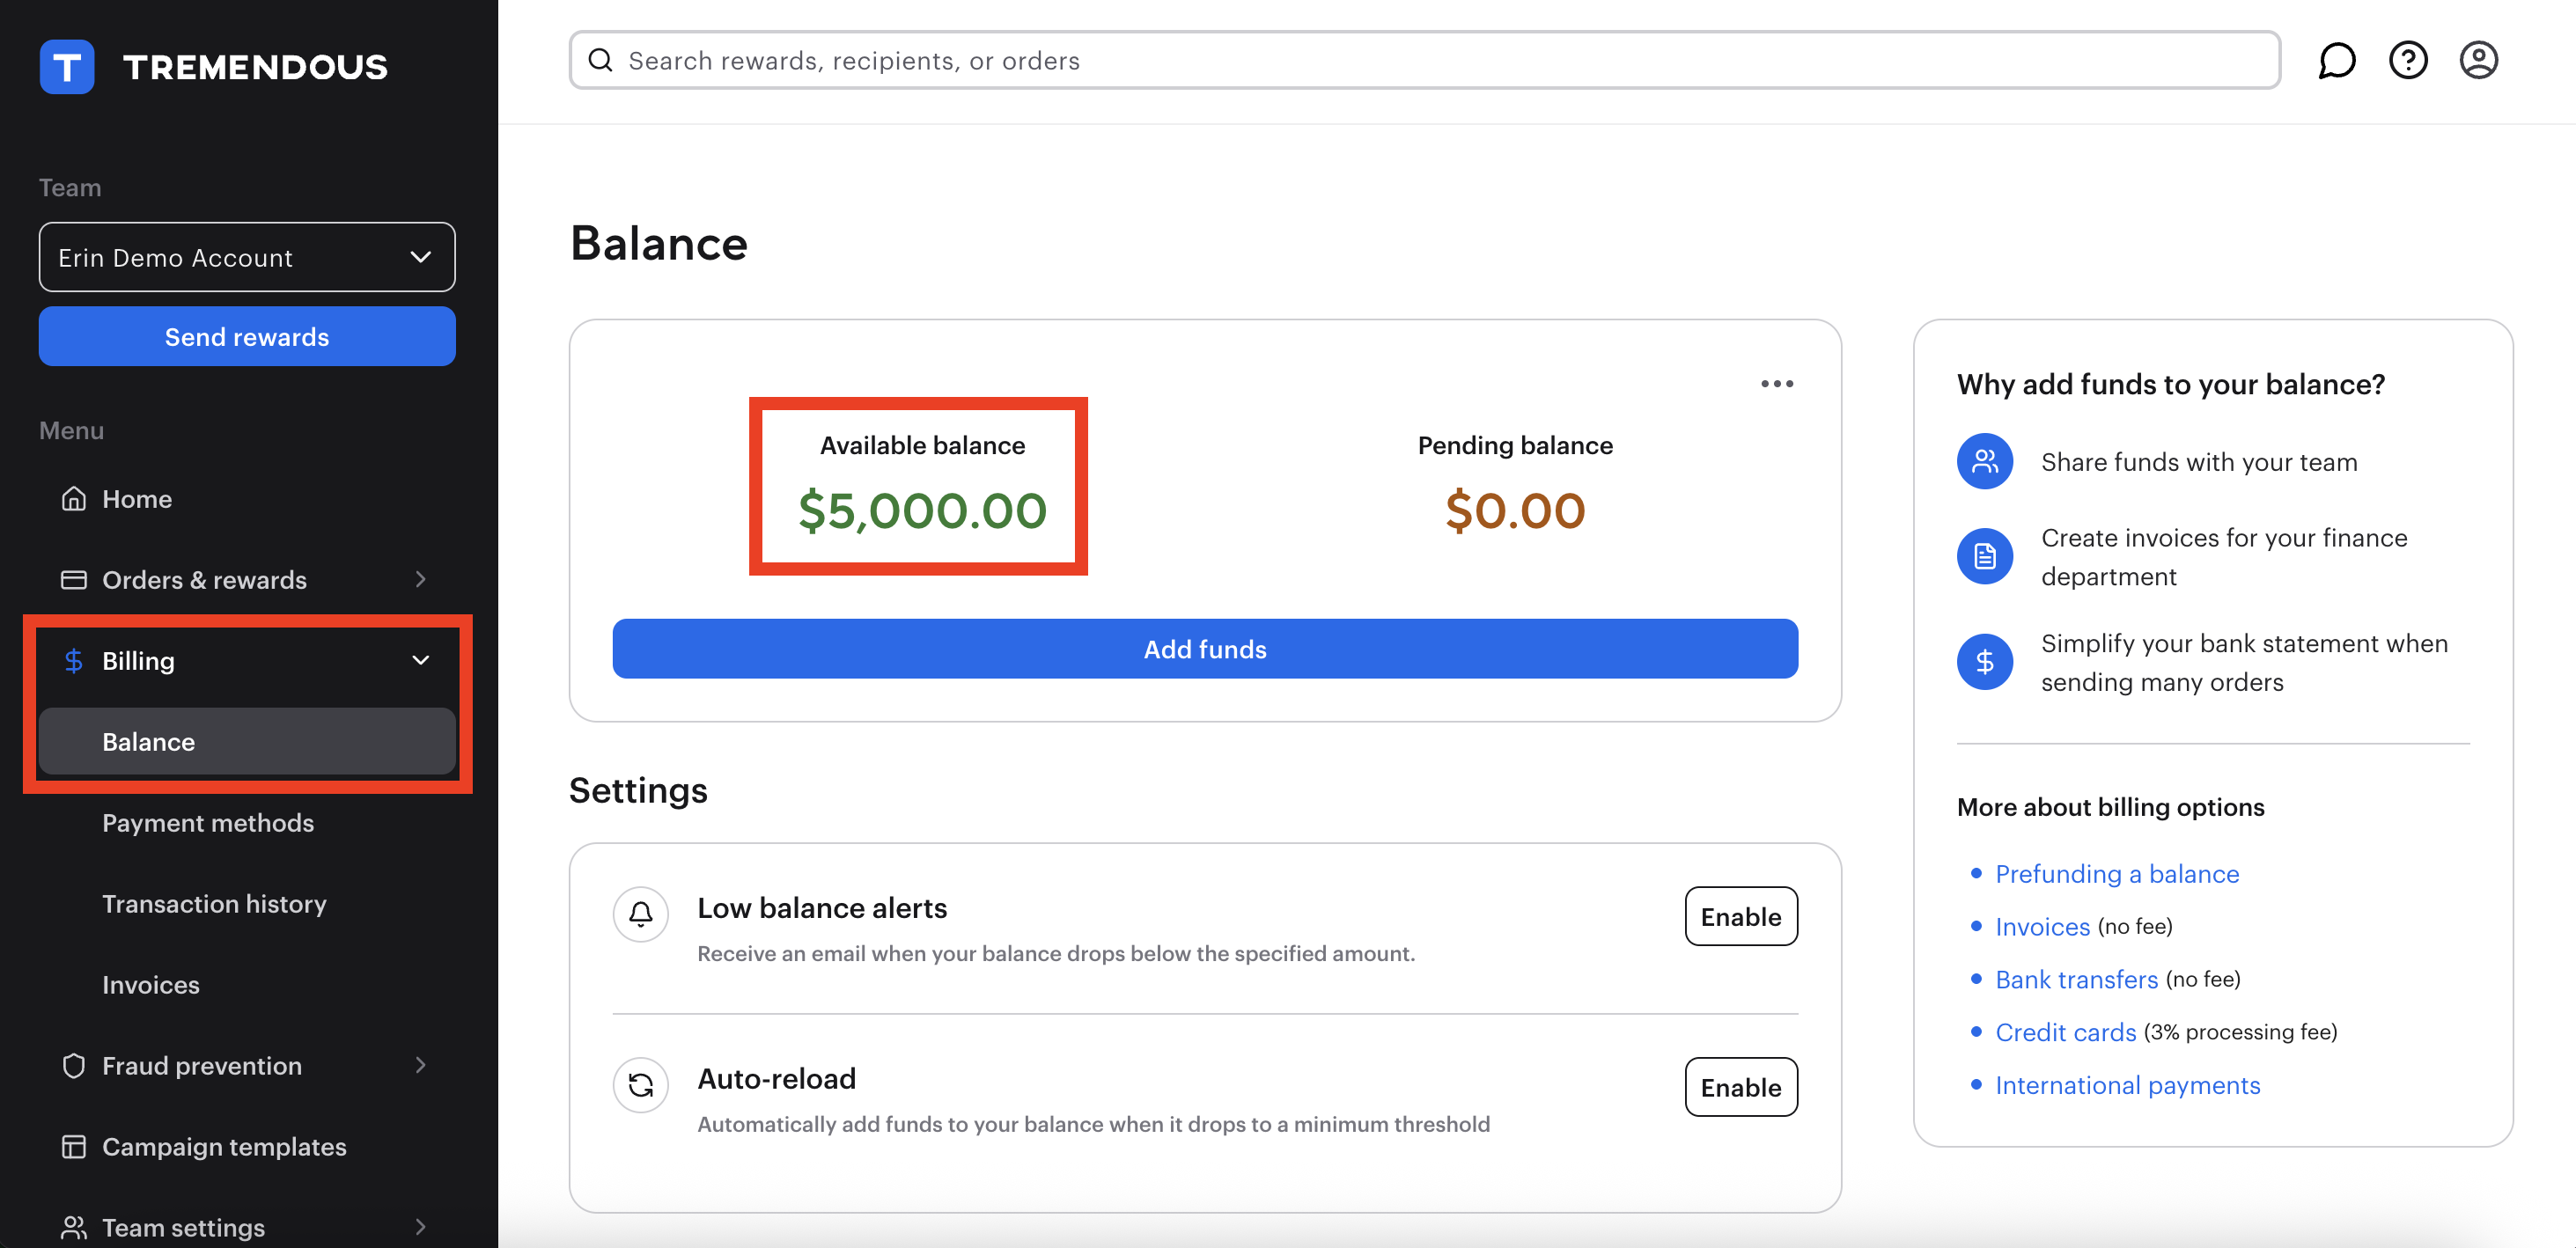The image size is (2576, 1248).
Task: Focus the search rewards, recipients, or orders field
Action: (x=1424, y=60)
